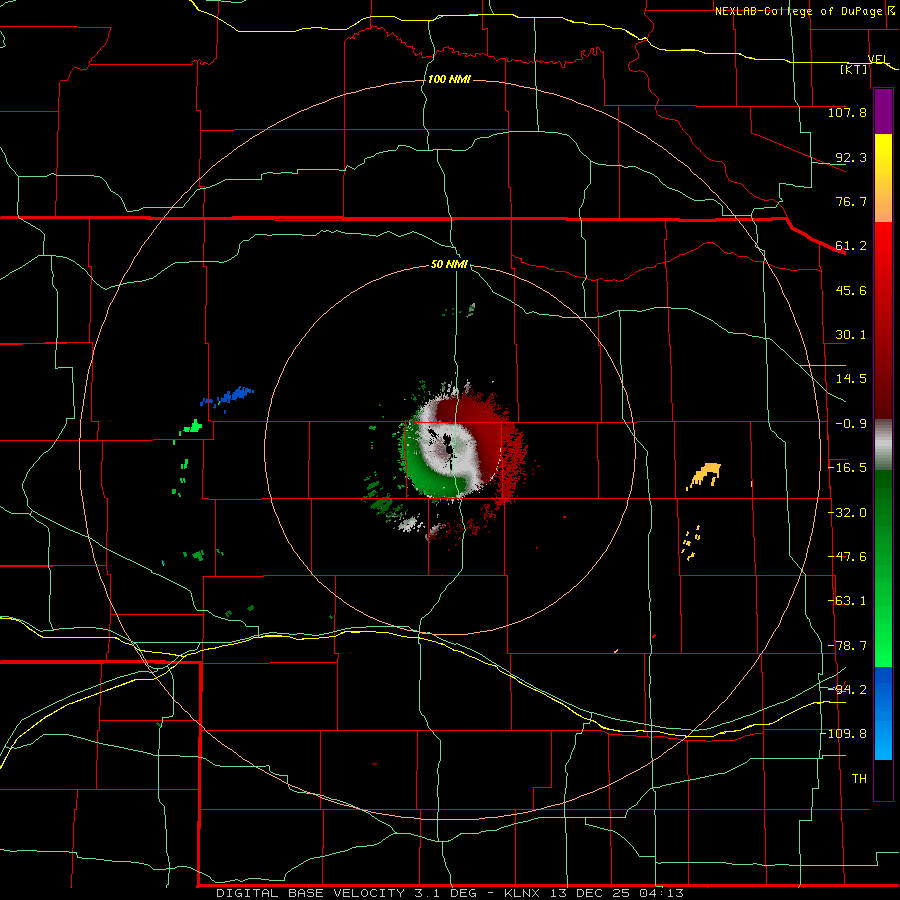Select the 61.2 velocity scale value
The width and height of the screenshot is (900, 900).
pos(851,246)
